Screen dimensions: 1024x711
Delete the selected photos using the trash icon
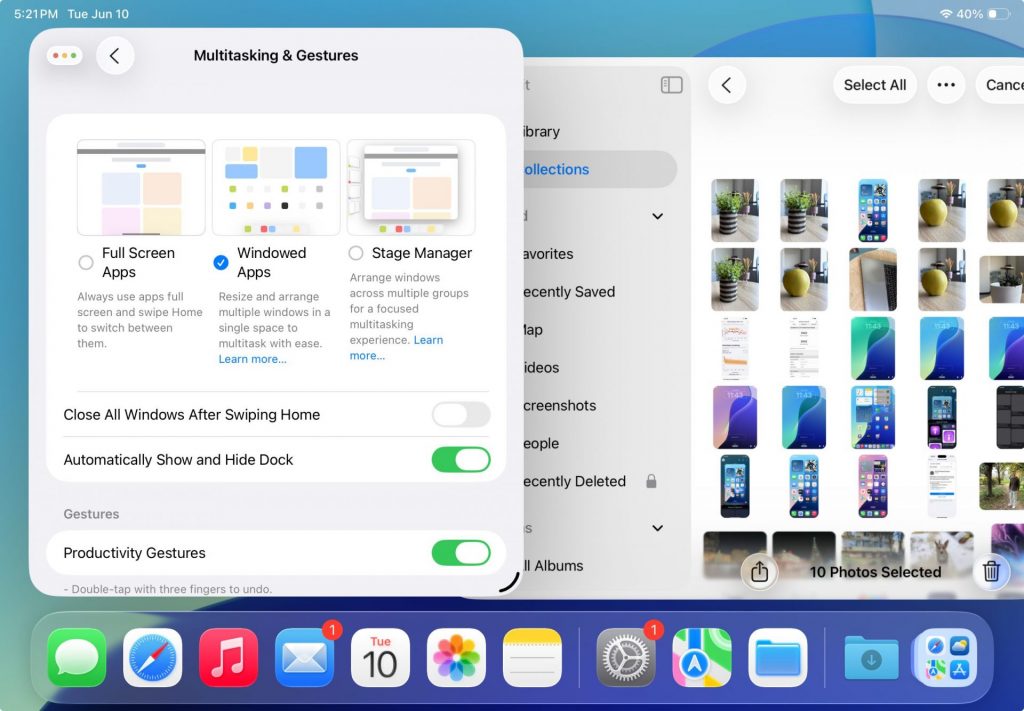click(x=992, y=572)
